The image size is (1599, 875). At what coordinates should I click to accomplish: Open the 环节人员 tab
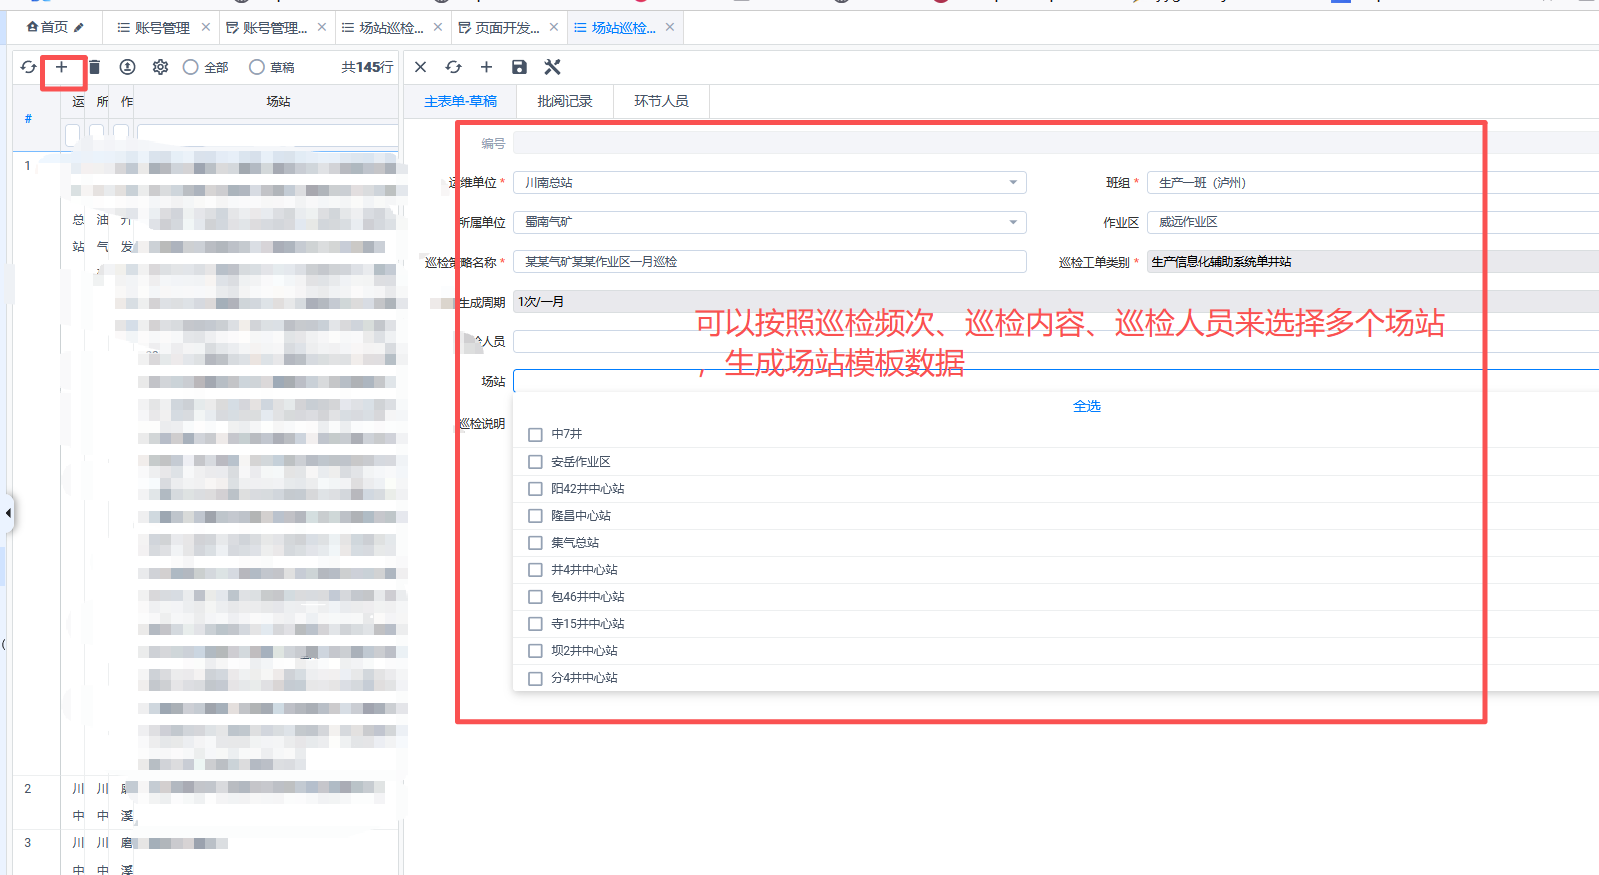point(661,101)
